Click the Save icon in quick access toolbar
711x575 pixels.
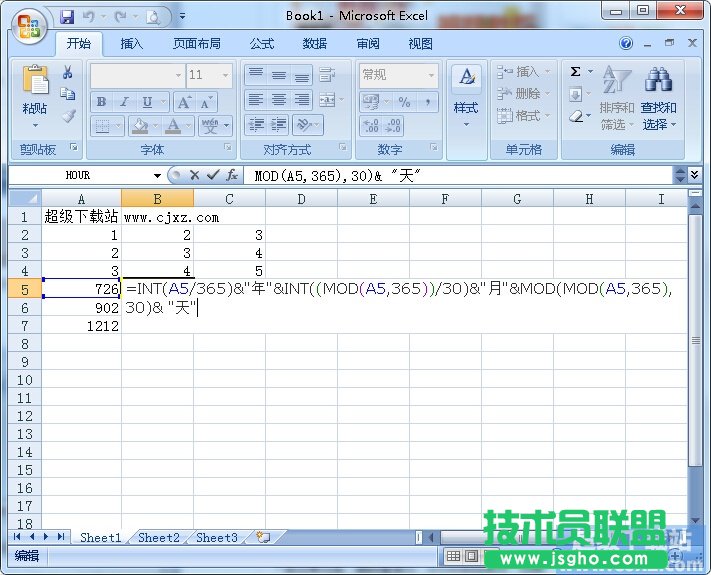67,17
